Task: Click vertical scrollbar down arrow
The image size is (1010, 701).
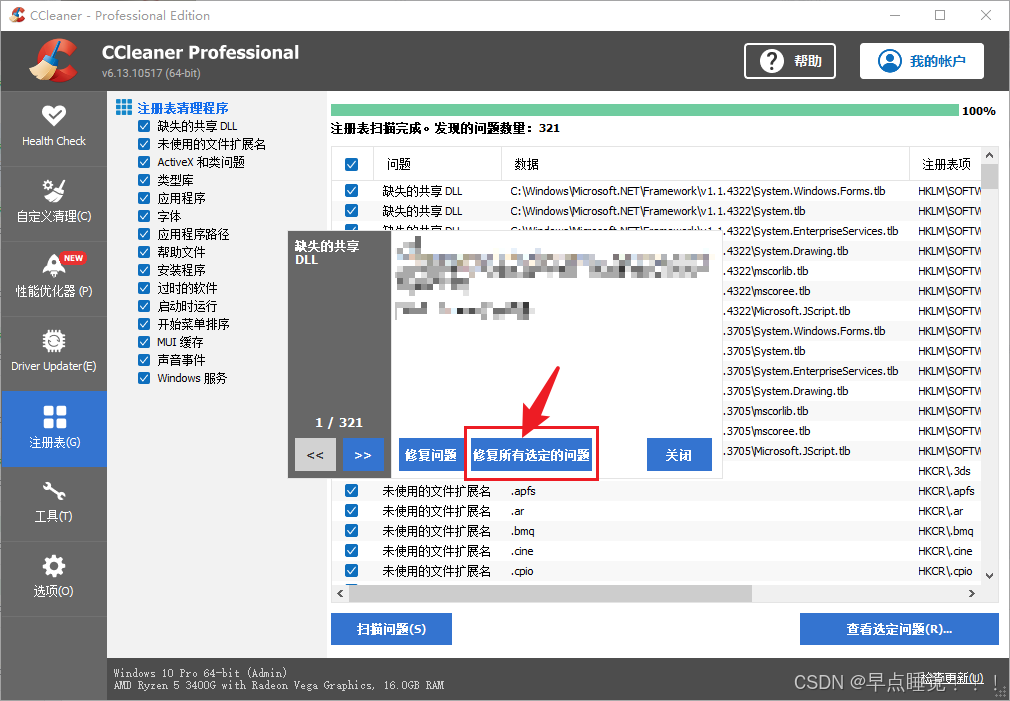Action: coord(989,575)
